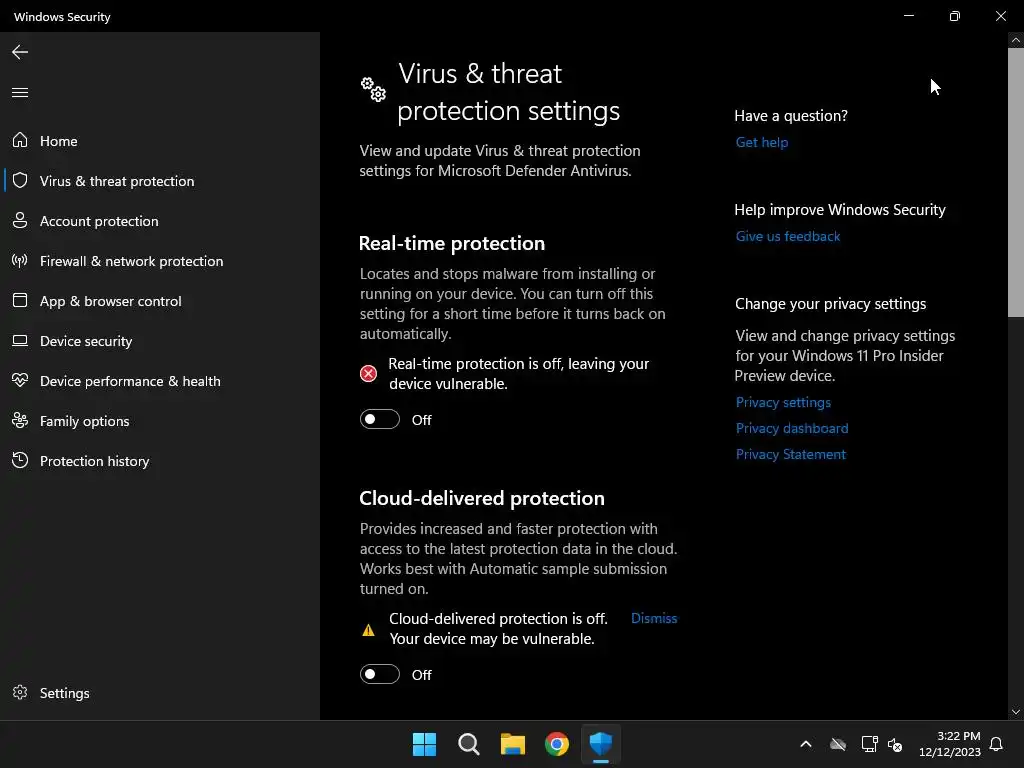
Task: Click the gears icon beside the page title
Action: tap(374, 89)
